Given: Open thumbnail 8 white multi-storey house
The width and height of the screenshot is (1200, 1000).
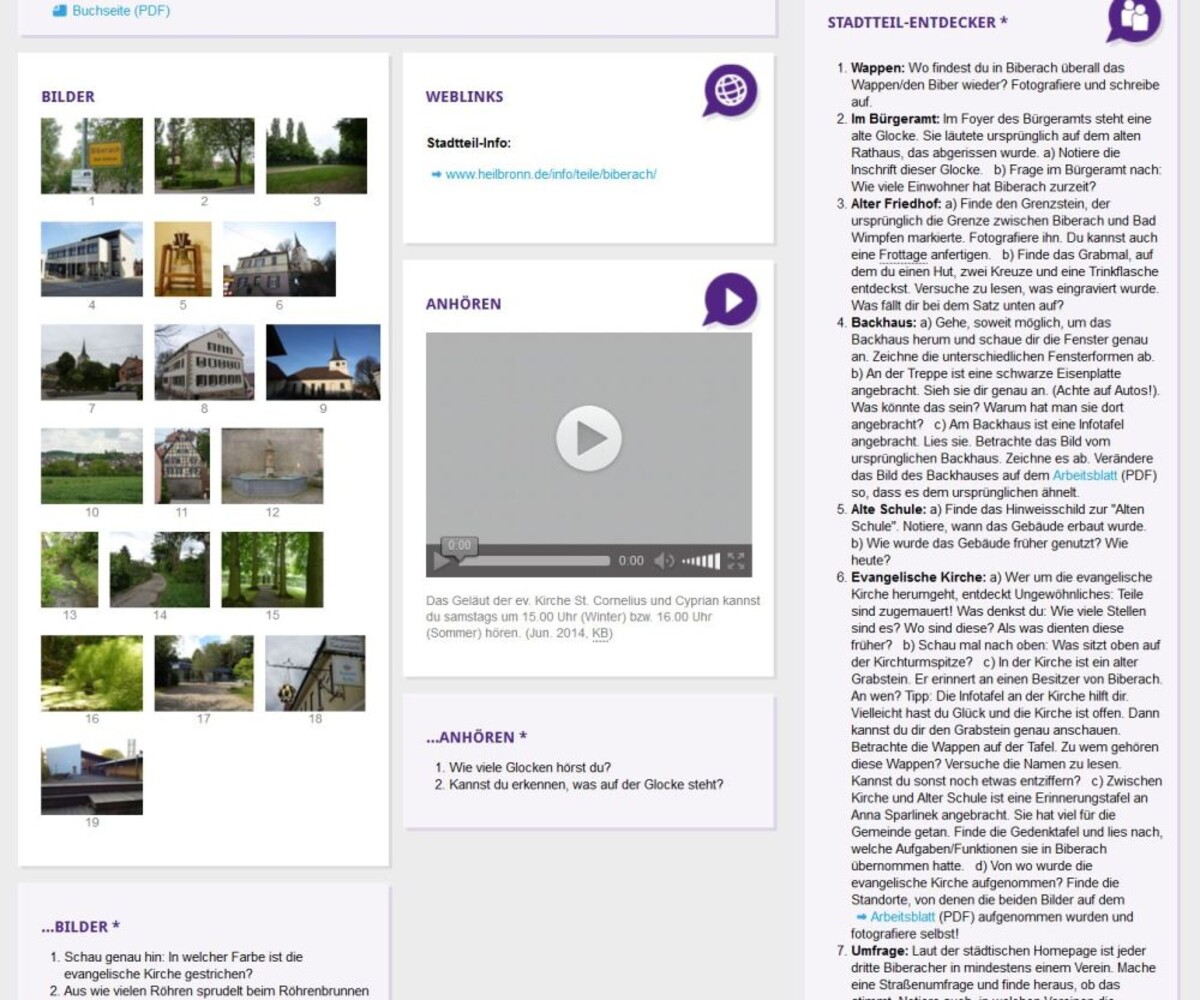Looking at the screenshot, I should pos(204,362).
